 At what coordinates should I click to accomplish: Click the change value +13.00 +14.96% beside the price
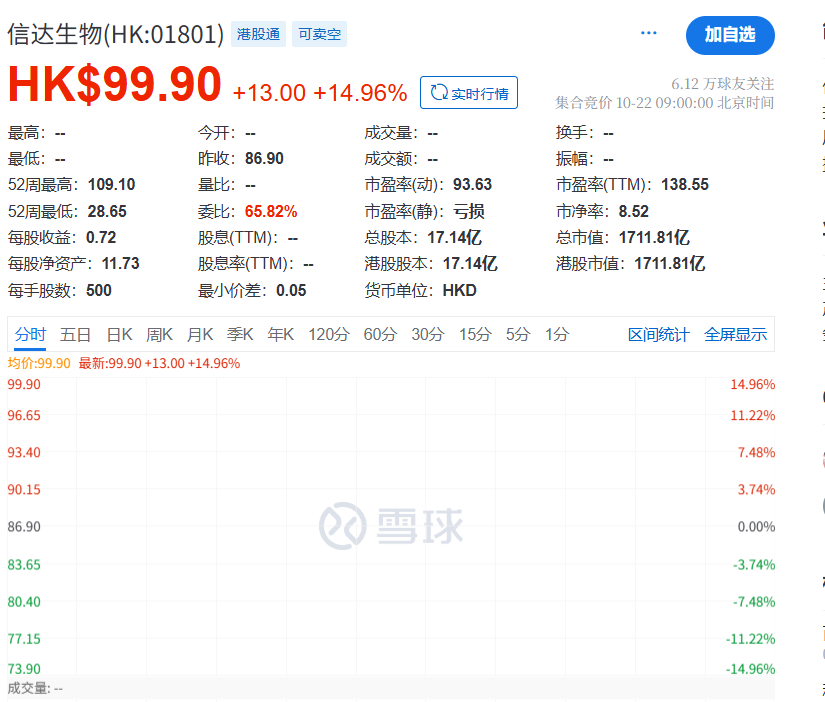[x=320, y=93]
